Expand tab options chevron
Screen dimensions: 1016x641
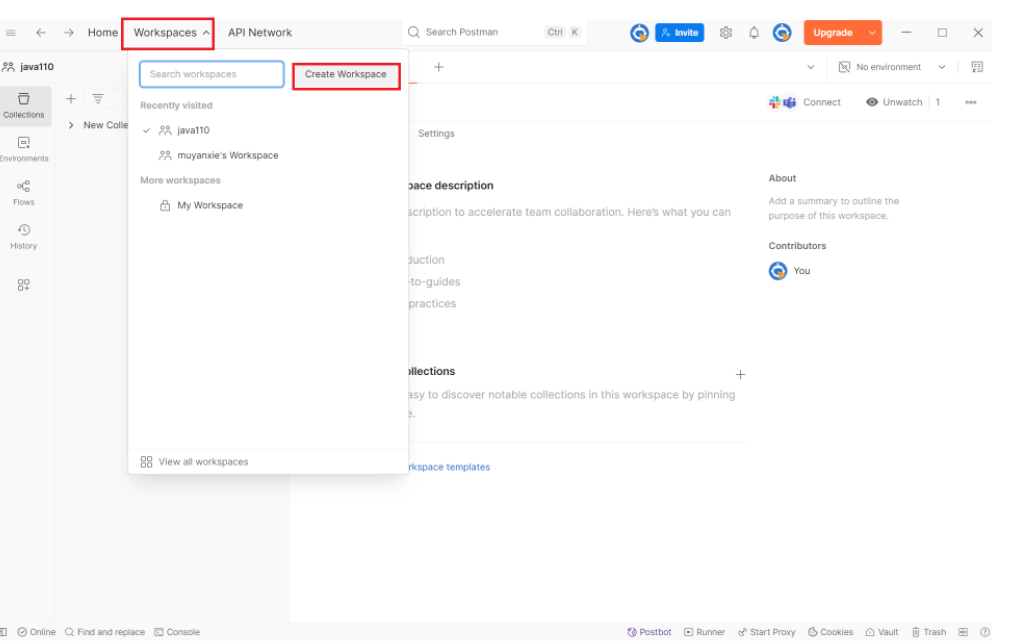pos(811,67)
